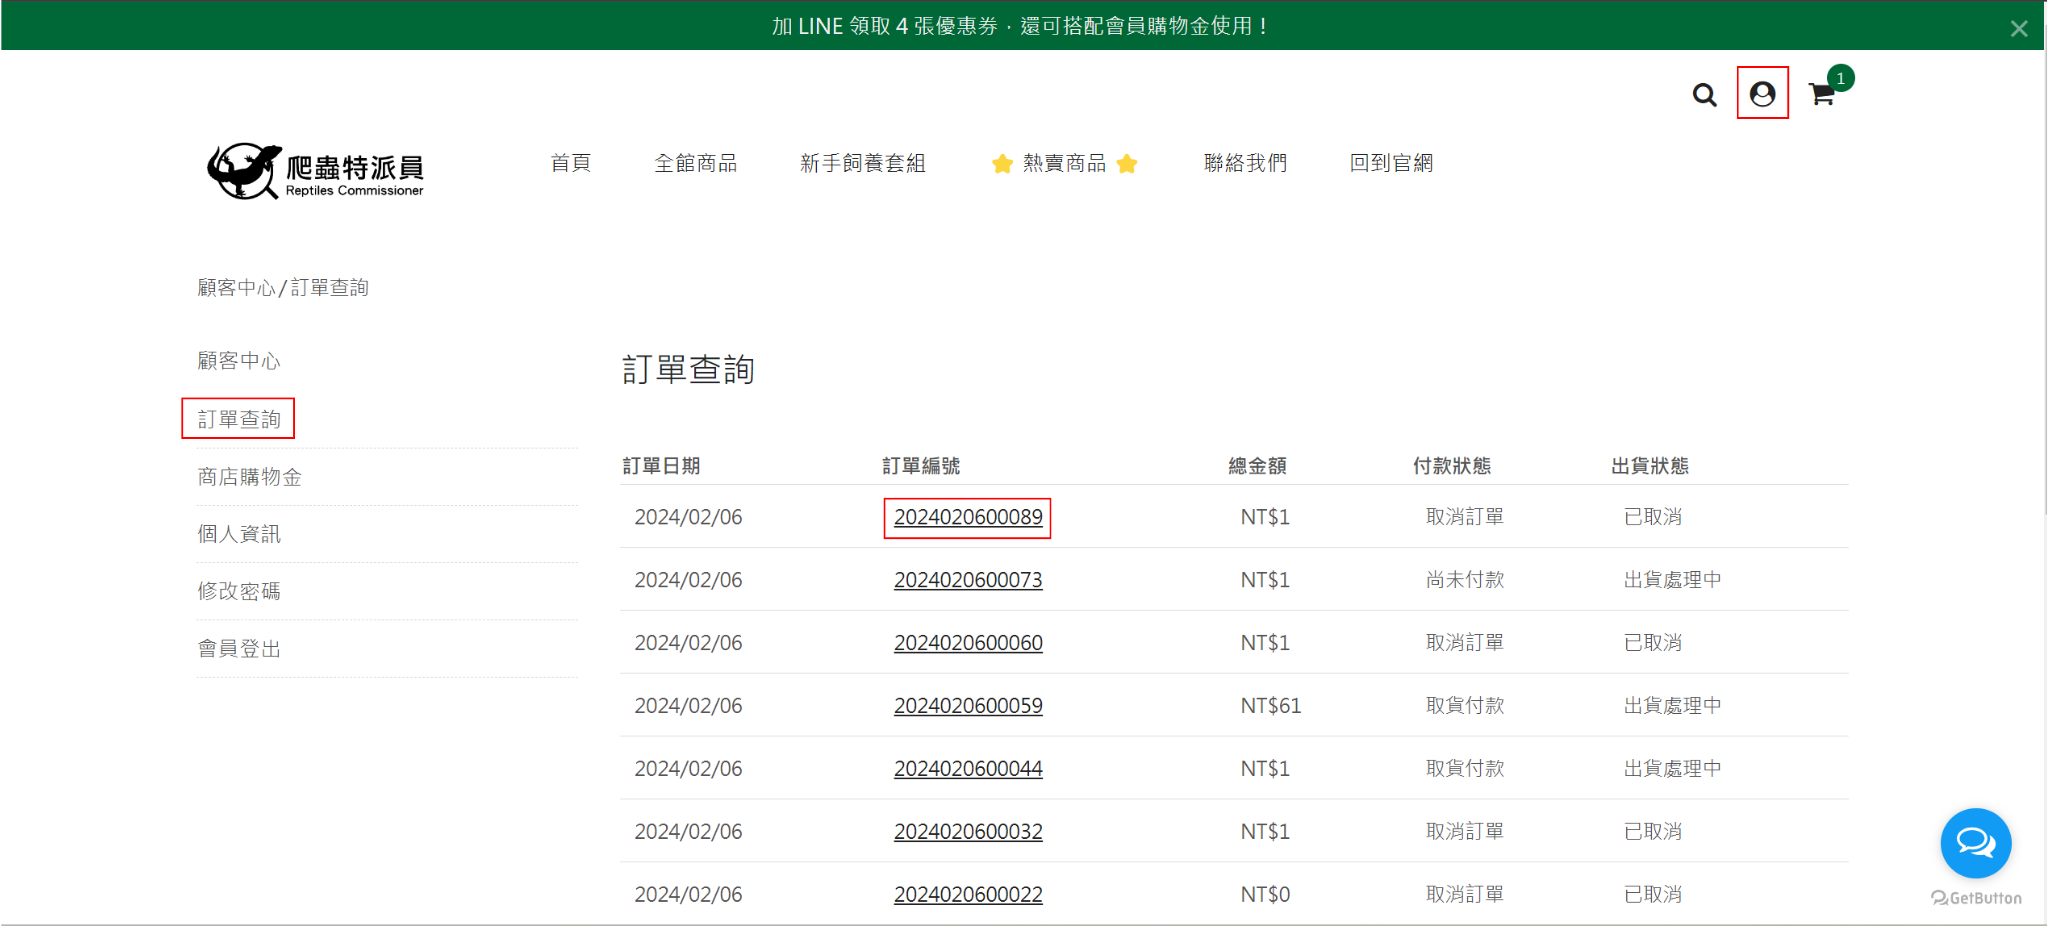2048x926 pixels.
Task: Select 聯絡我們 in navigation
Action: coord(1245,163)
